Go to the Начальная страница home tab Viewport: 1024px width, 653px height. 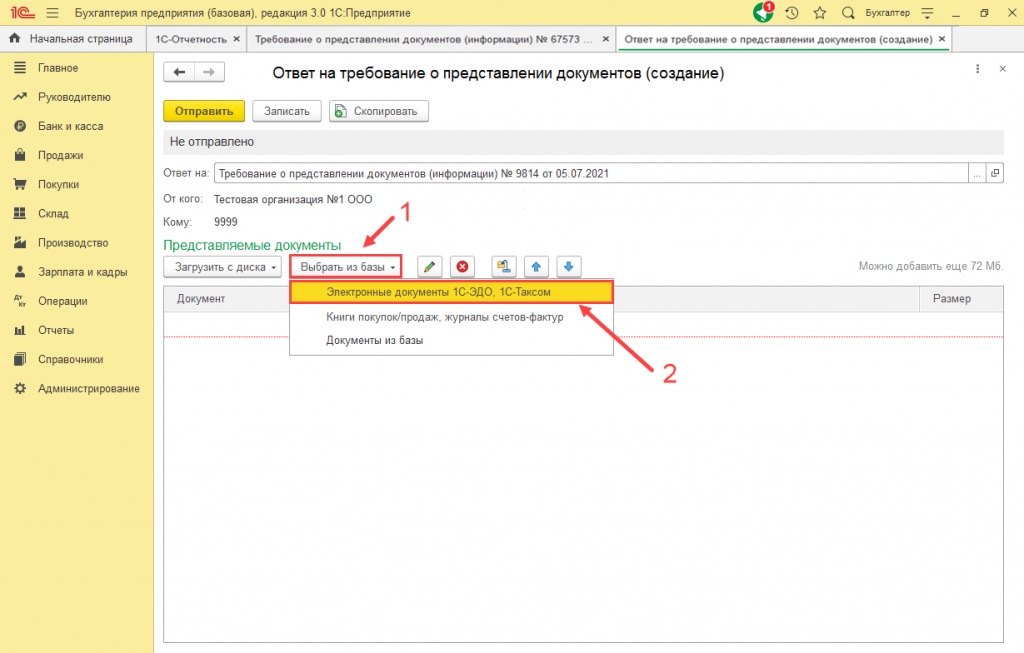tap(71, 39)
